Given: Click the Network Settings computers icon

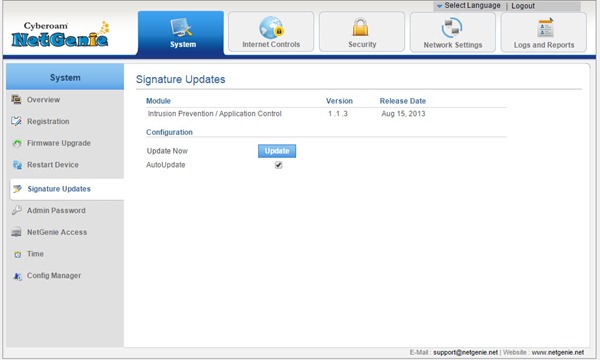Looking at the screenshot, I should [452, 28].
